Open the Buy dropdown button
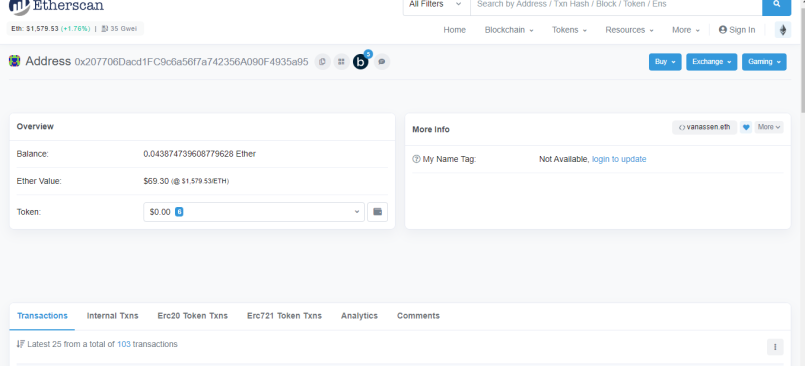 [x=665, y=62]
